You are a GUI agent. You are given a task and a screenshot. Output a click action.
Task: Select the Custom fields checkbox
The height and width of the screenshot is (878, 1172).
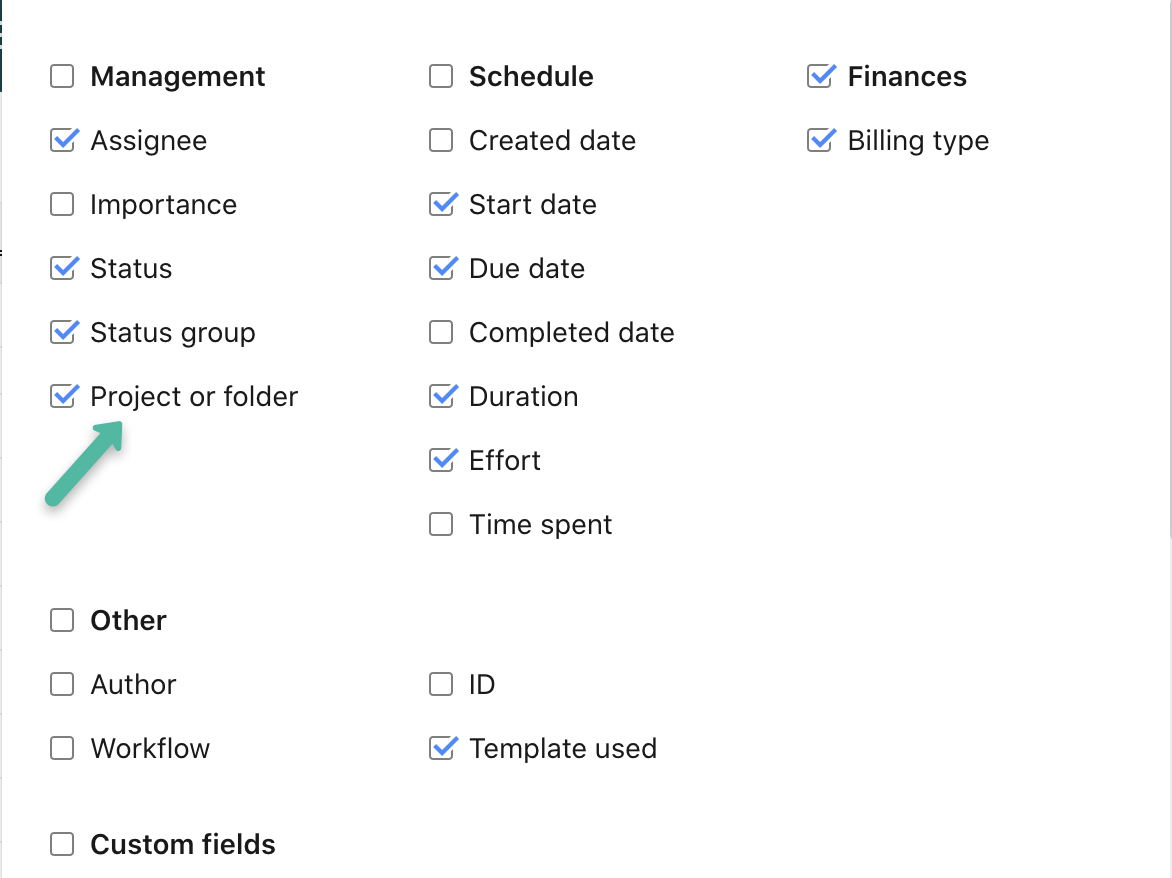(62, 845)
